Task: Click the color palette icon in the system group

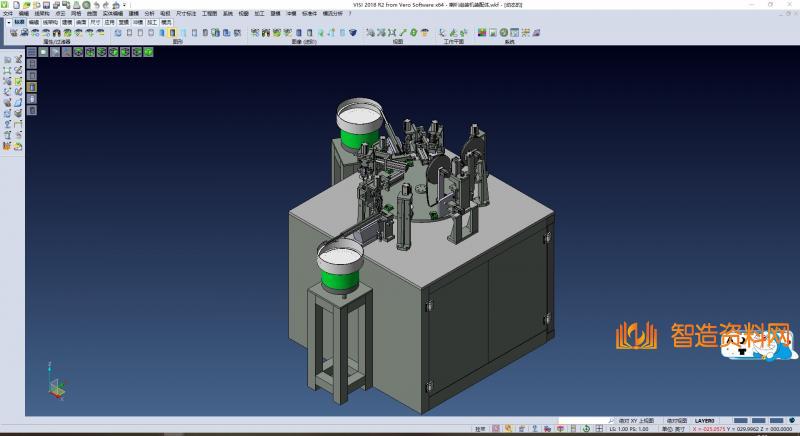Action: [483, 33]
